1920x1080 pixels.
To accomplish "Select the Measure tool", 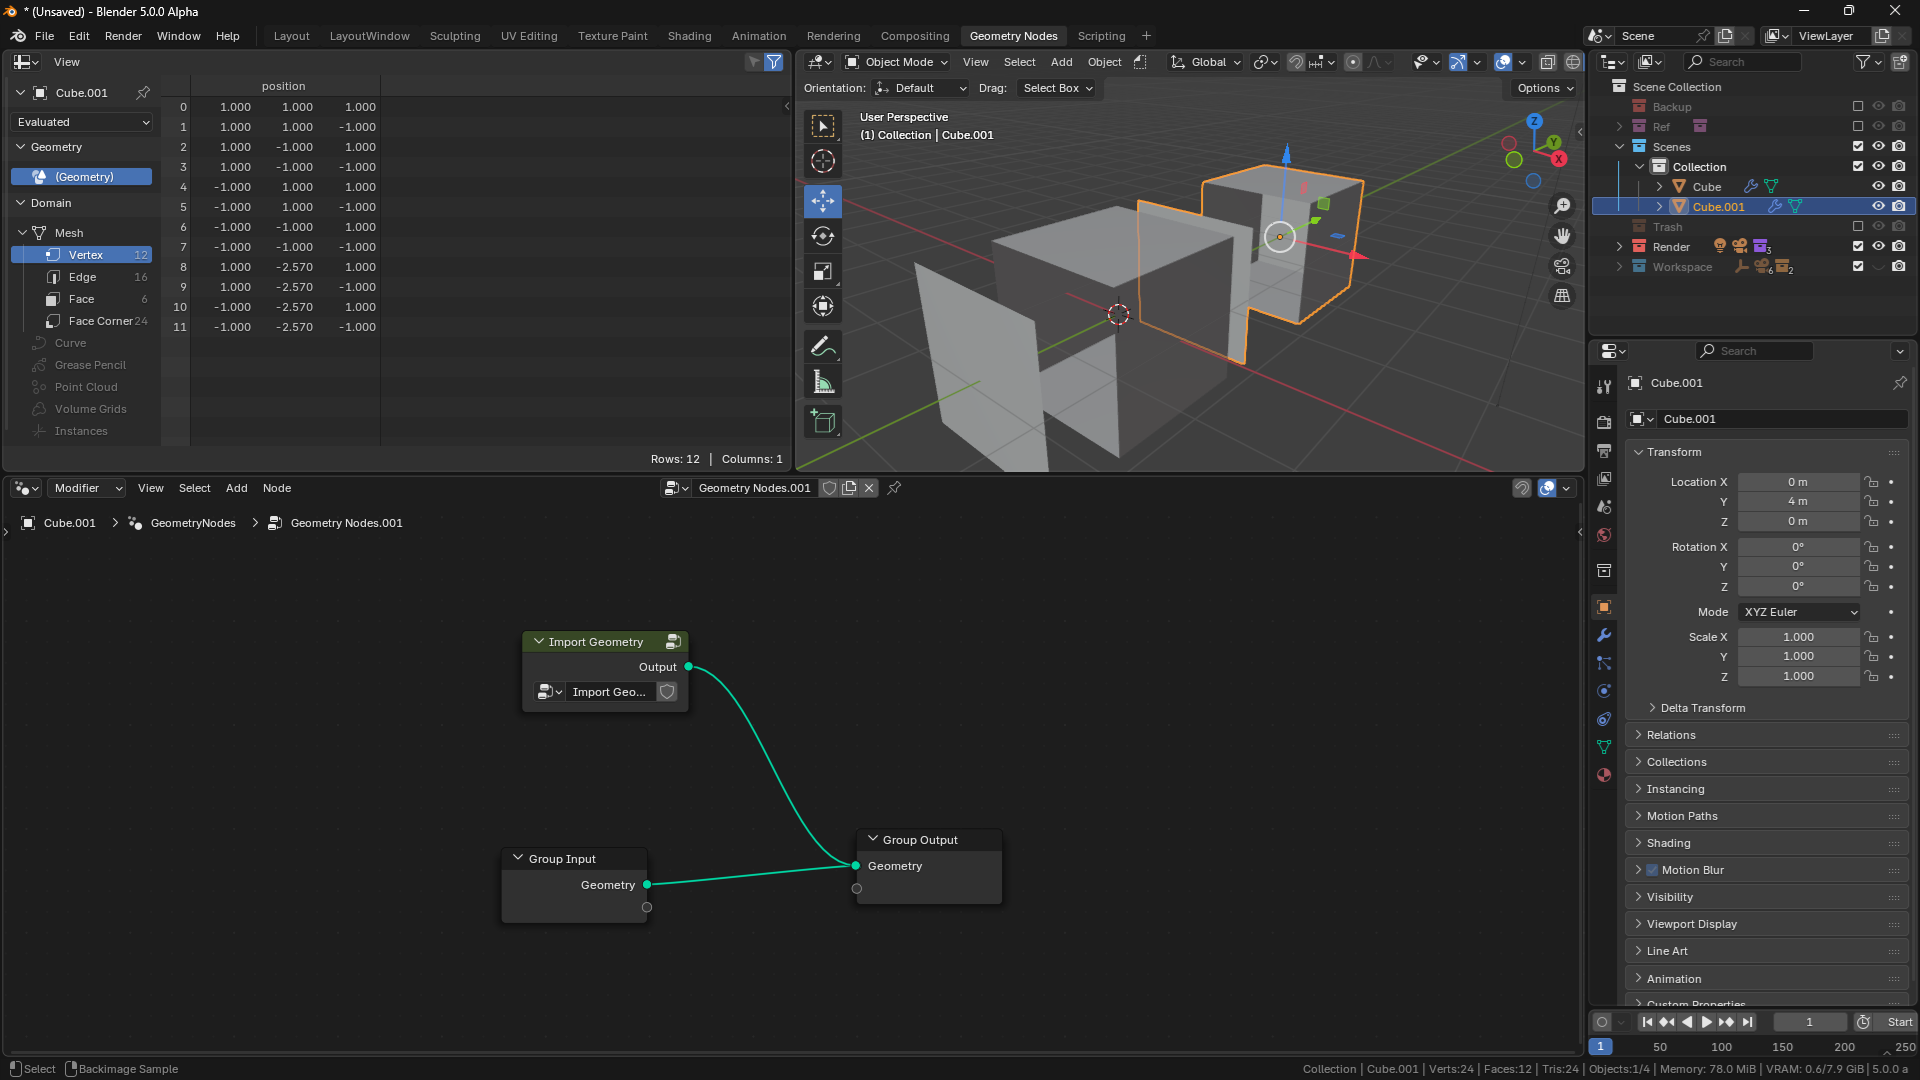I will pyautogui.click(x=823, y=382).
